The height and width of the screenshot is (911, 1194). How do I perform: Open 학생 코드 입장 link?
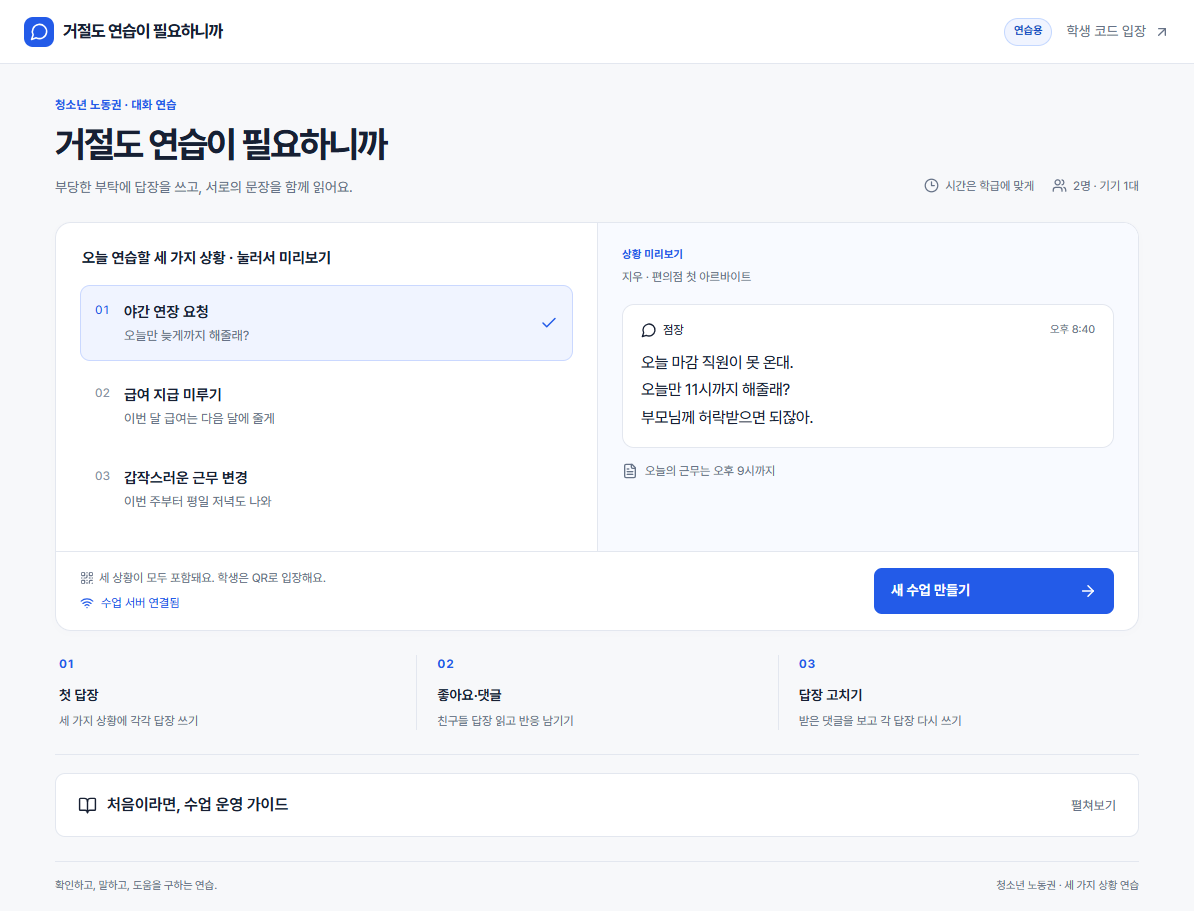click(x=1116, y=31)
